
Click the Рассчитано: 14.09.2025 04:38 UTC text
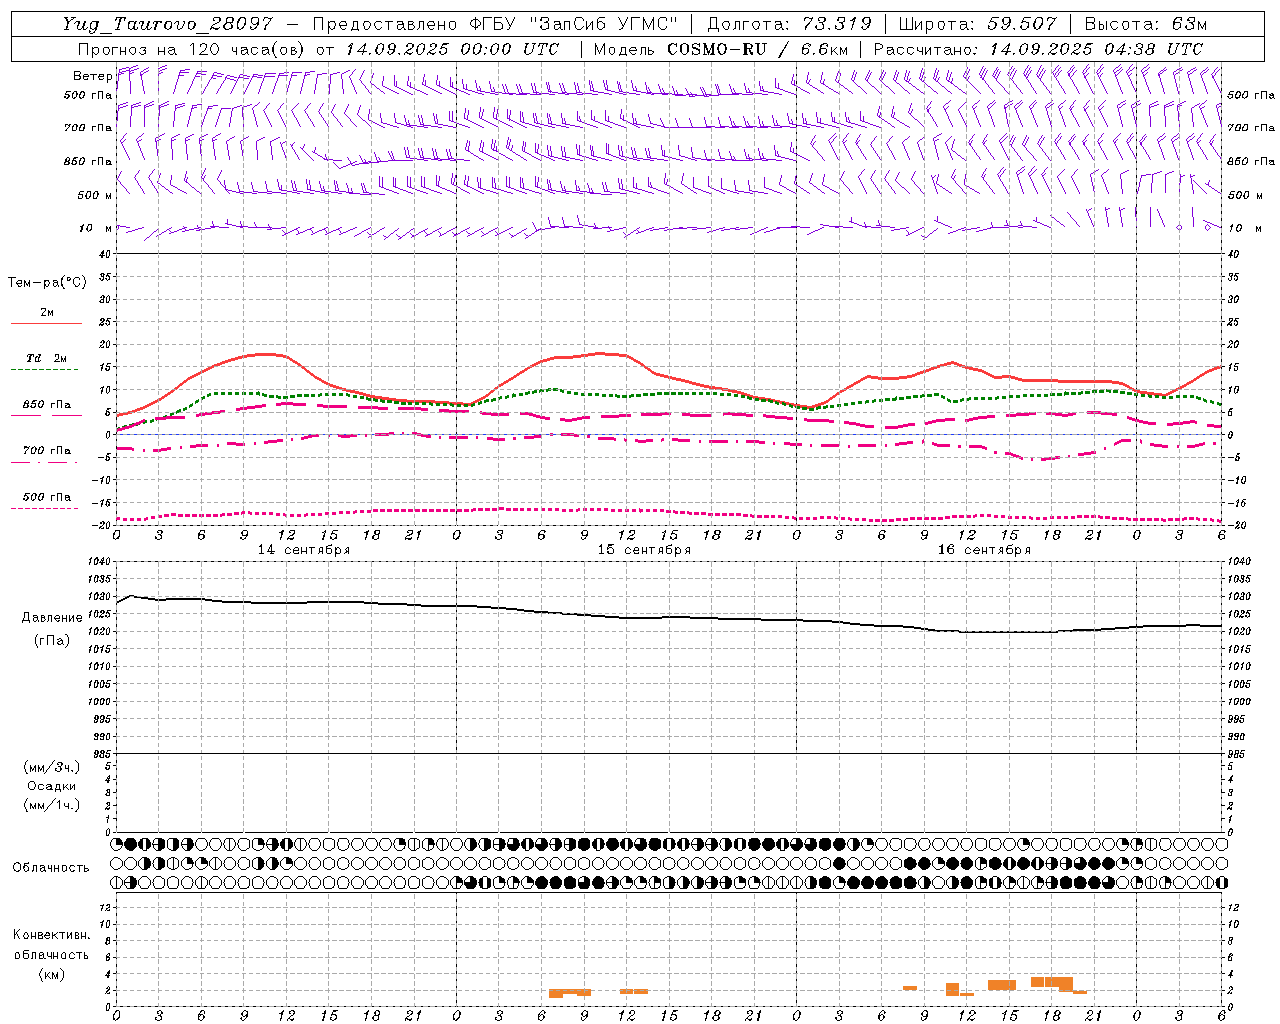tap(1037, 49)
